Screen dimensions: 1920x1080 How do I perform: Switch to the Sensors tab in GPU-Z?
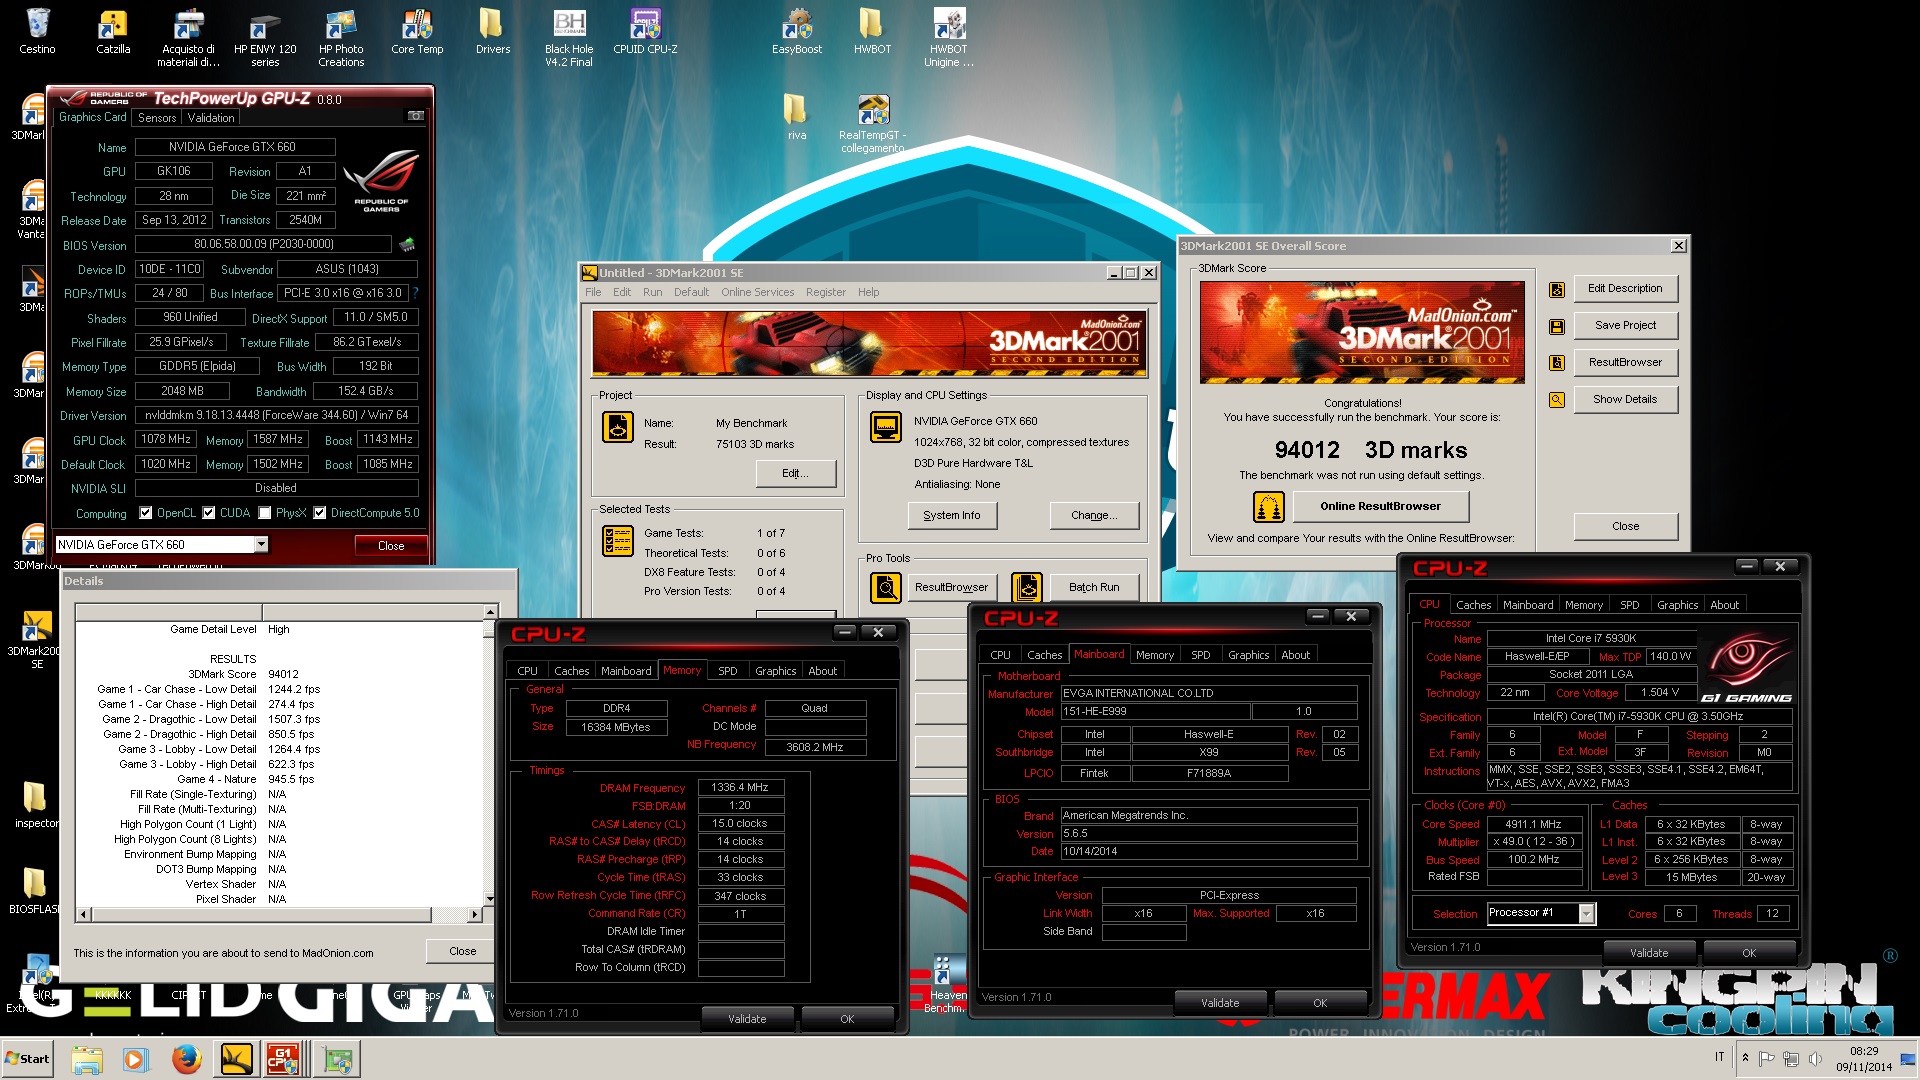(x=157, y=118)
